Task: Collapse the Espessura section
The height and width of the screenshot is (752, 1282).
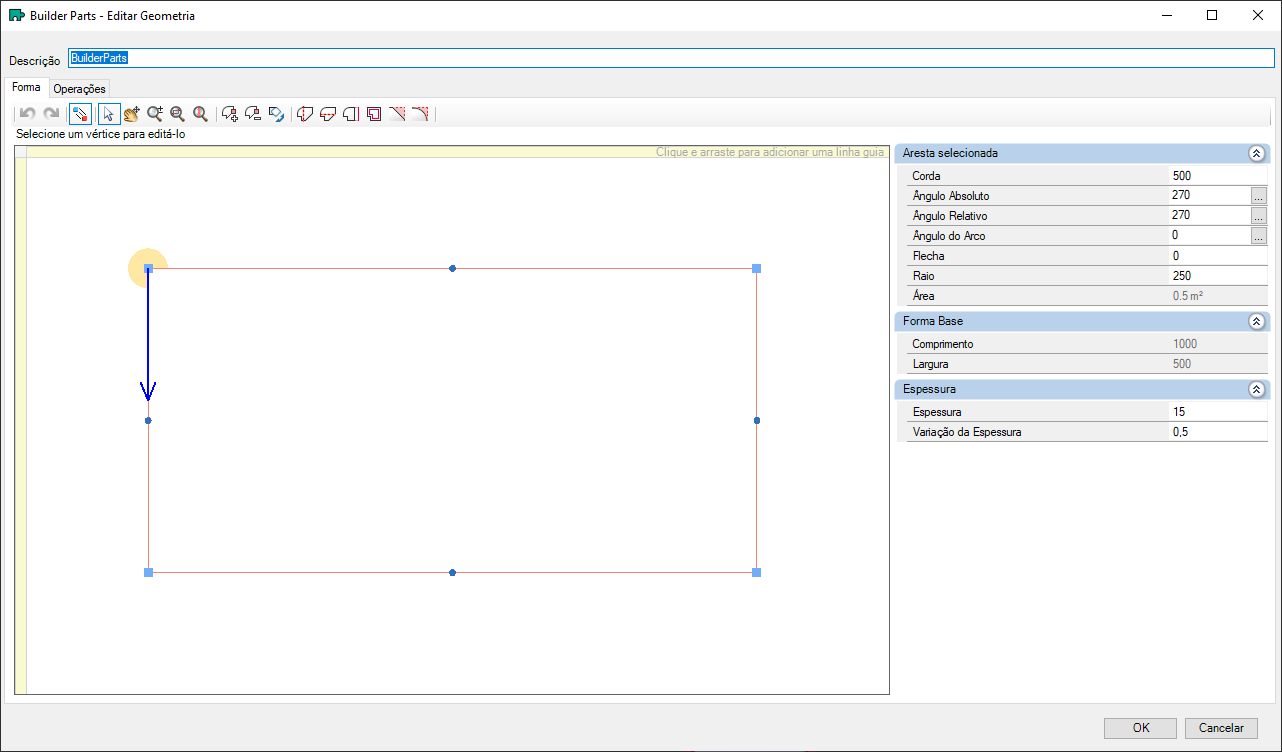Action: click(x=1256, y=390)
